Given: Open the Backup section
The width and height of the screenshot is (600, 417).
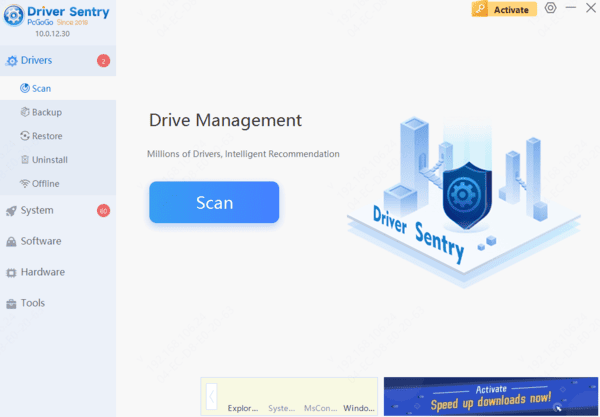Looking at the screenshot, I should 46,112.
